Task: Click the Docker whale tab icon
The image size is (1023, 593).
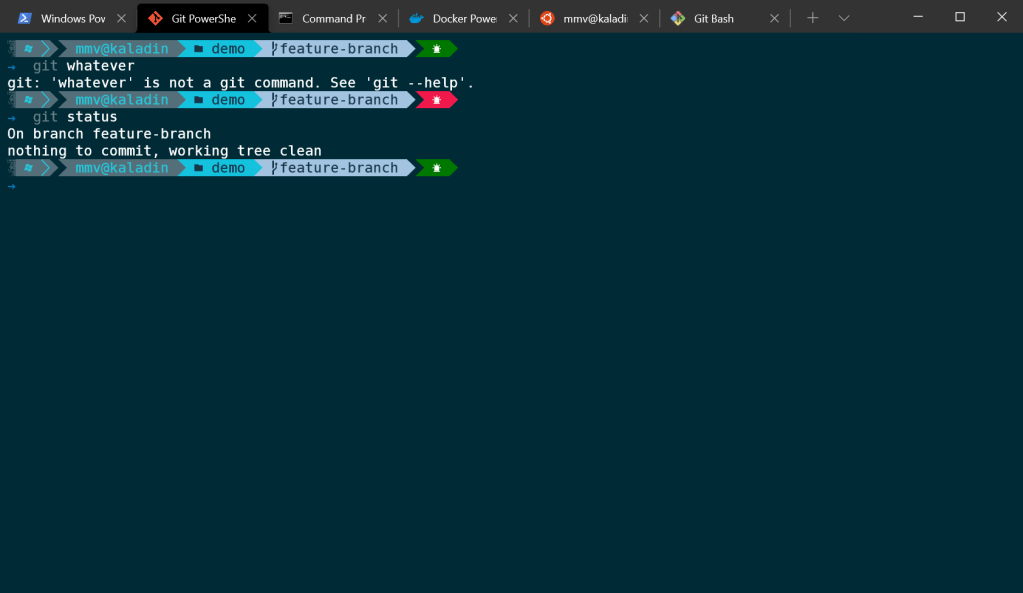Action: [416, 18]
